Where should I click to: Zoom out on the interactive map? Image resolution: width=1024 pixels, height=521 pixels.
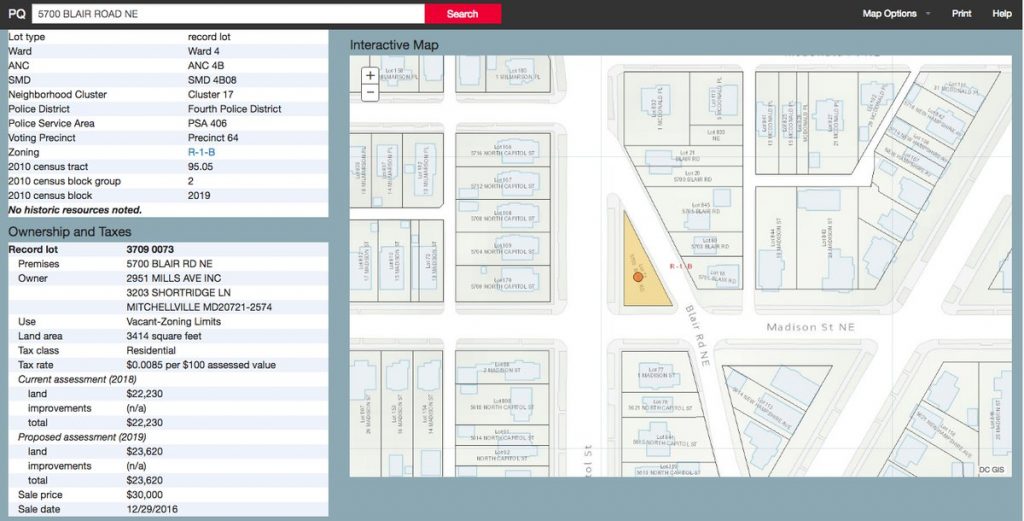click(x=370, y=93)
